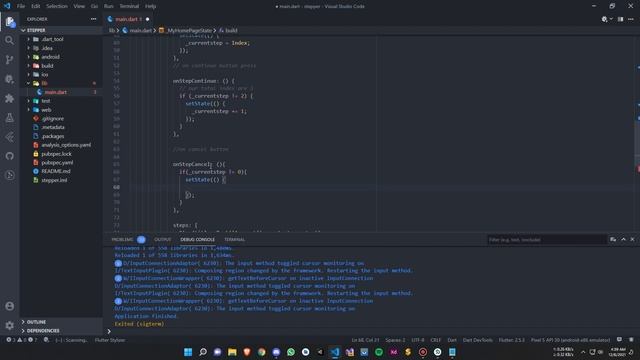This screenshot has height=360, width=640.
Task: Click the debug console REPL prompt
Action: click(x=371, y=331)
